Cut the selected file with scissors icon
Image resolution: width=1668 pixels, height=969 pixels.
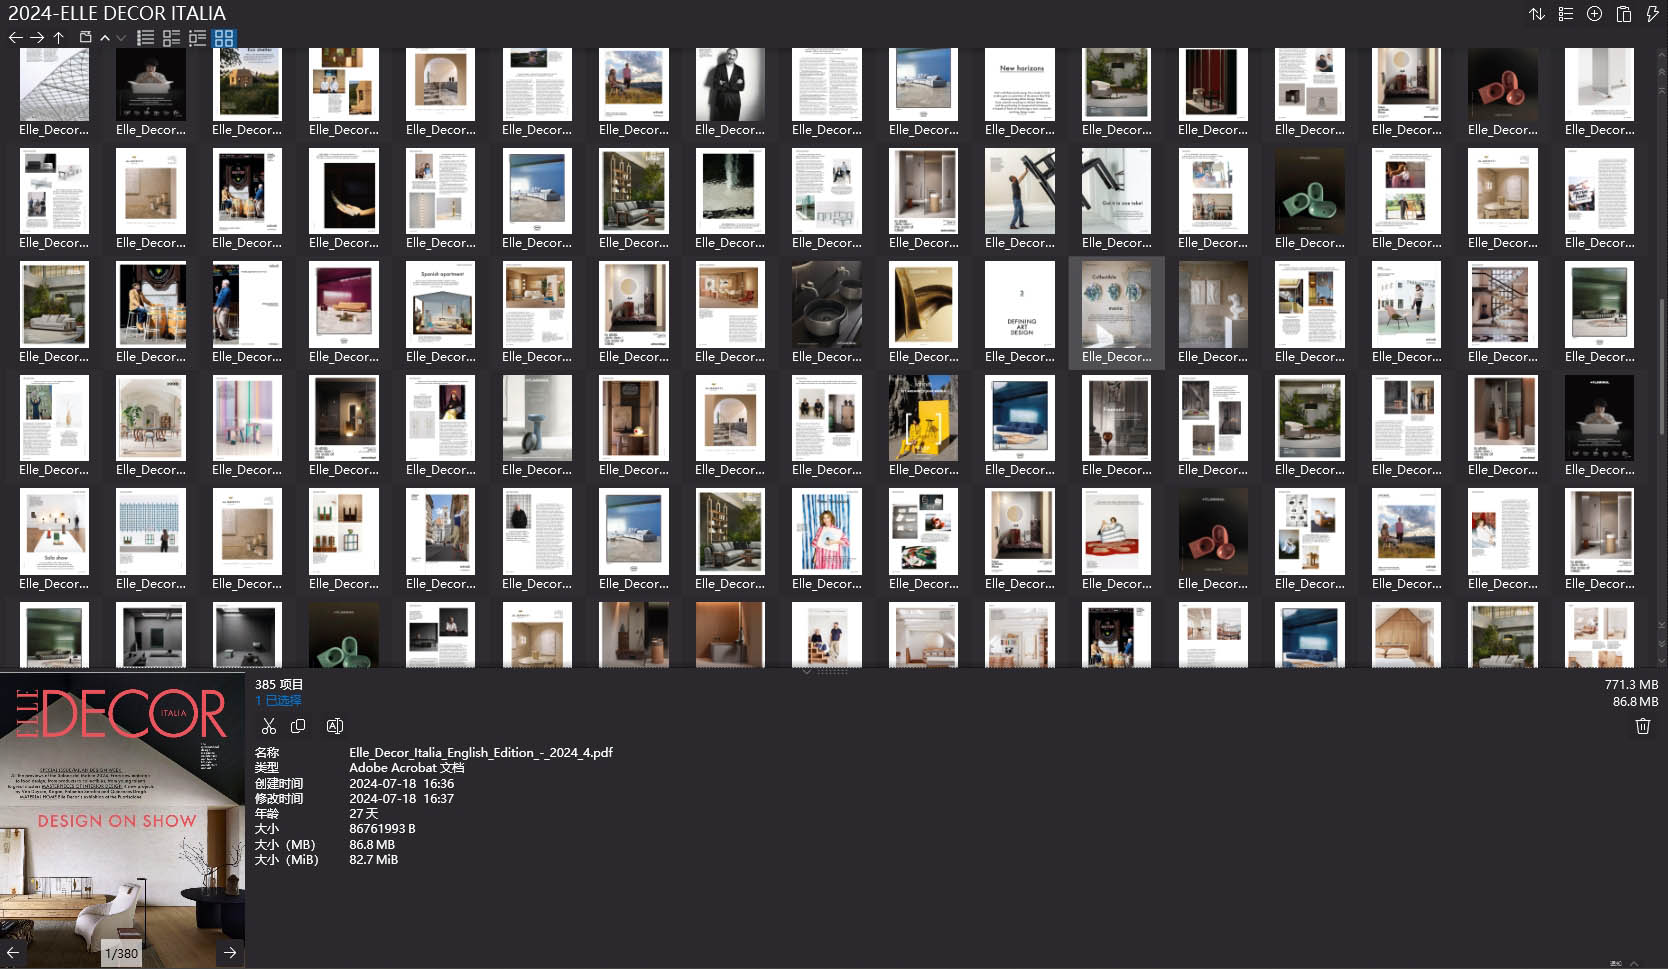tap(269, 726)
